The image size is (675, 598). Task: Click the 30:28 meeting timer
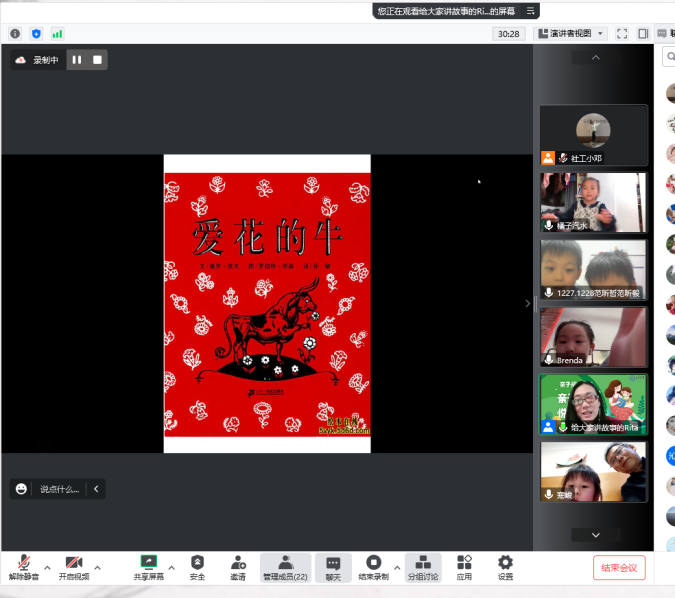(508, 34)
